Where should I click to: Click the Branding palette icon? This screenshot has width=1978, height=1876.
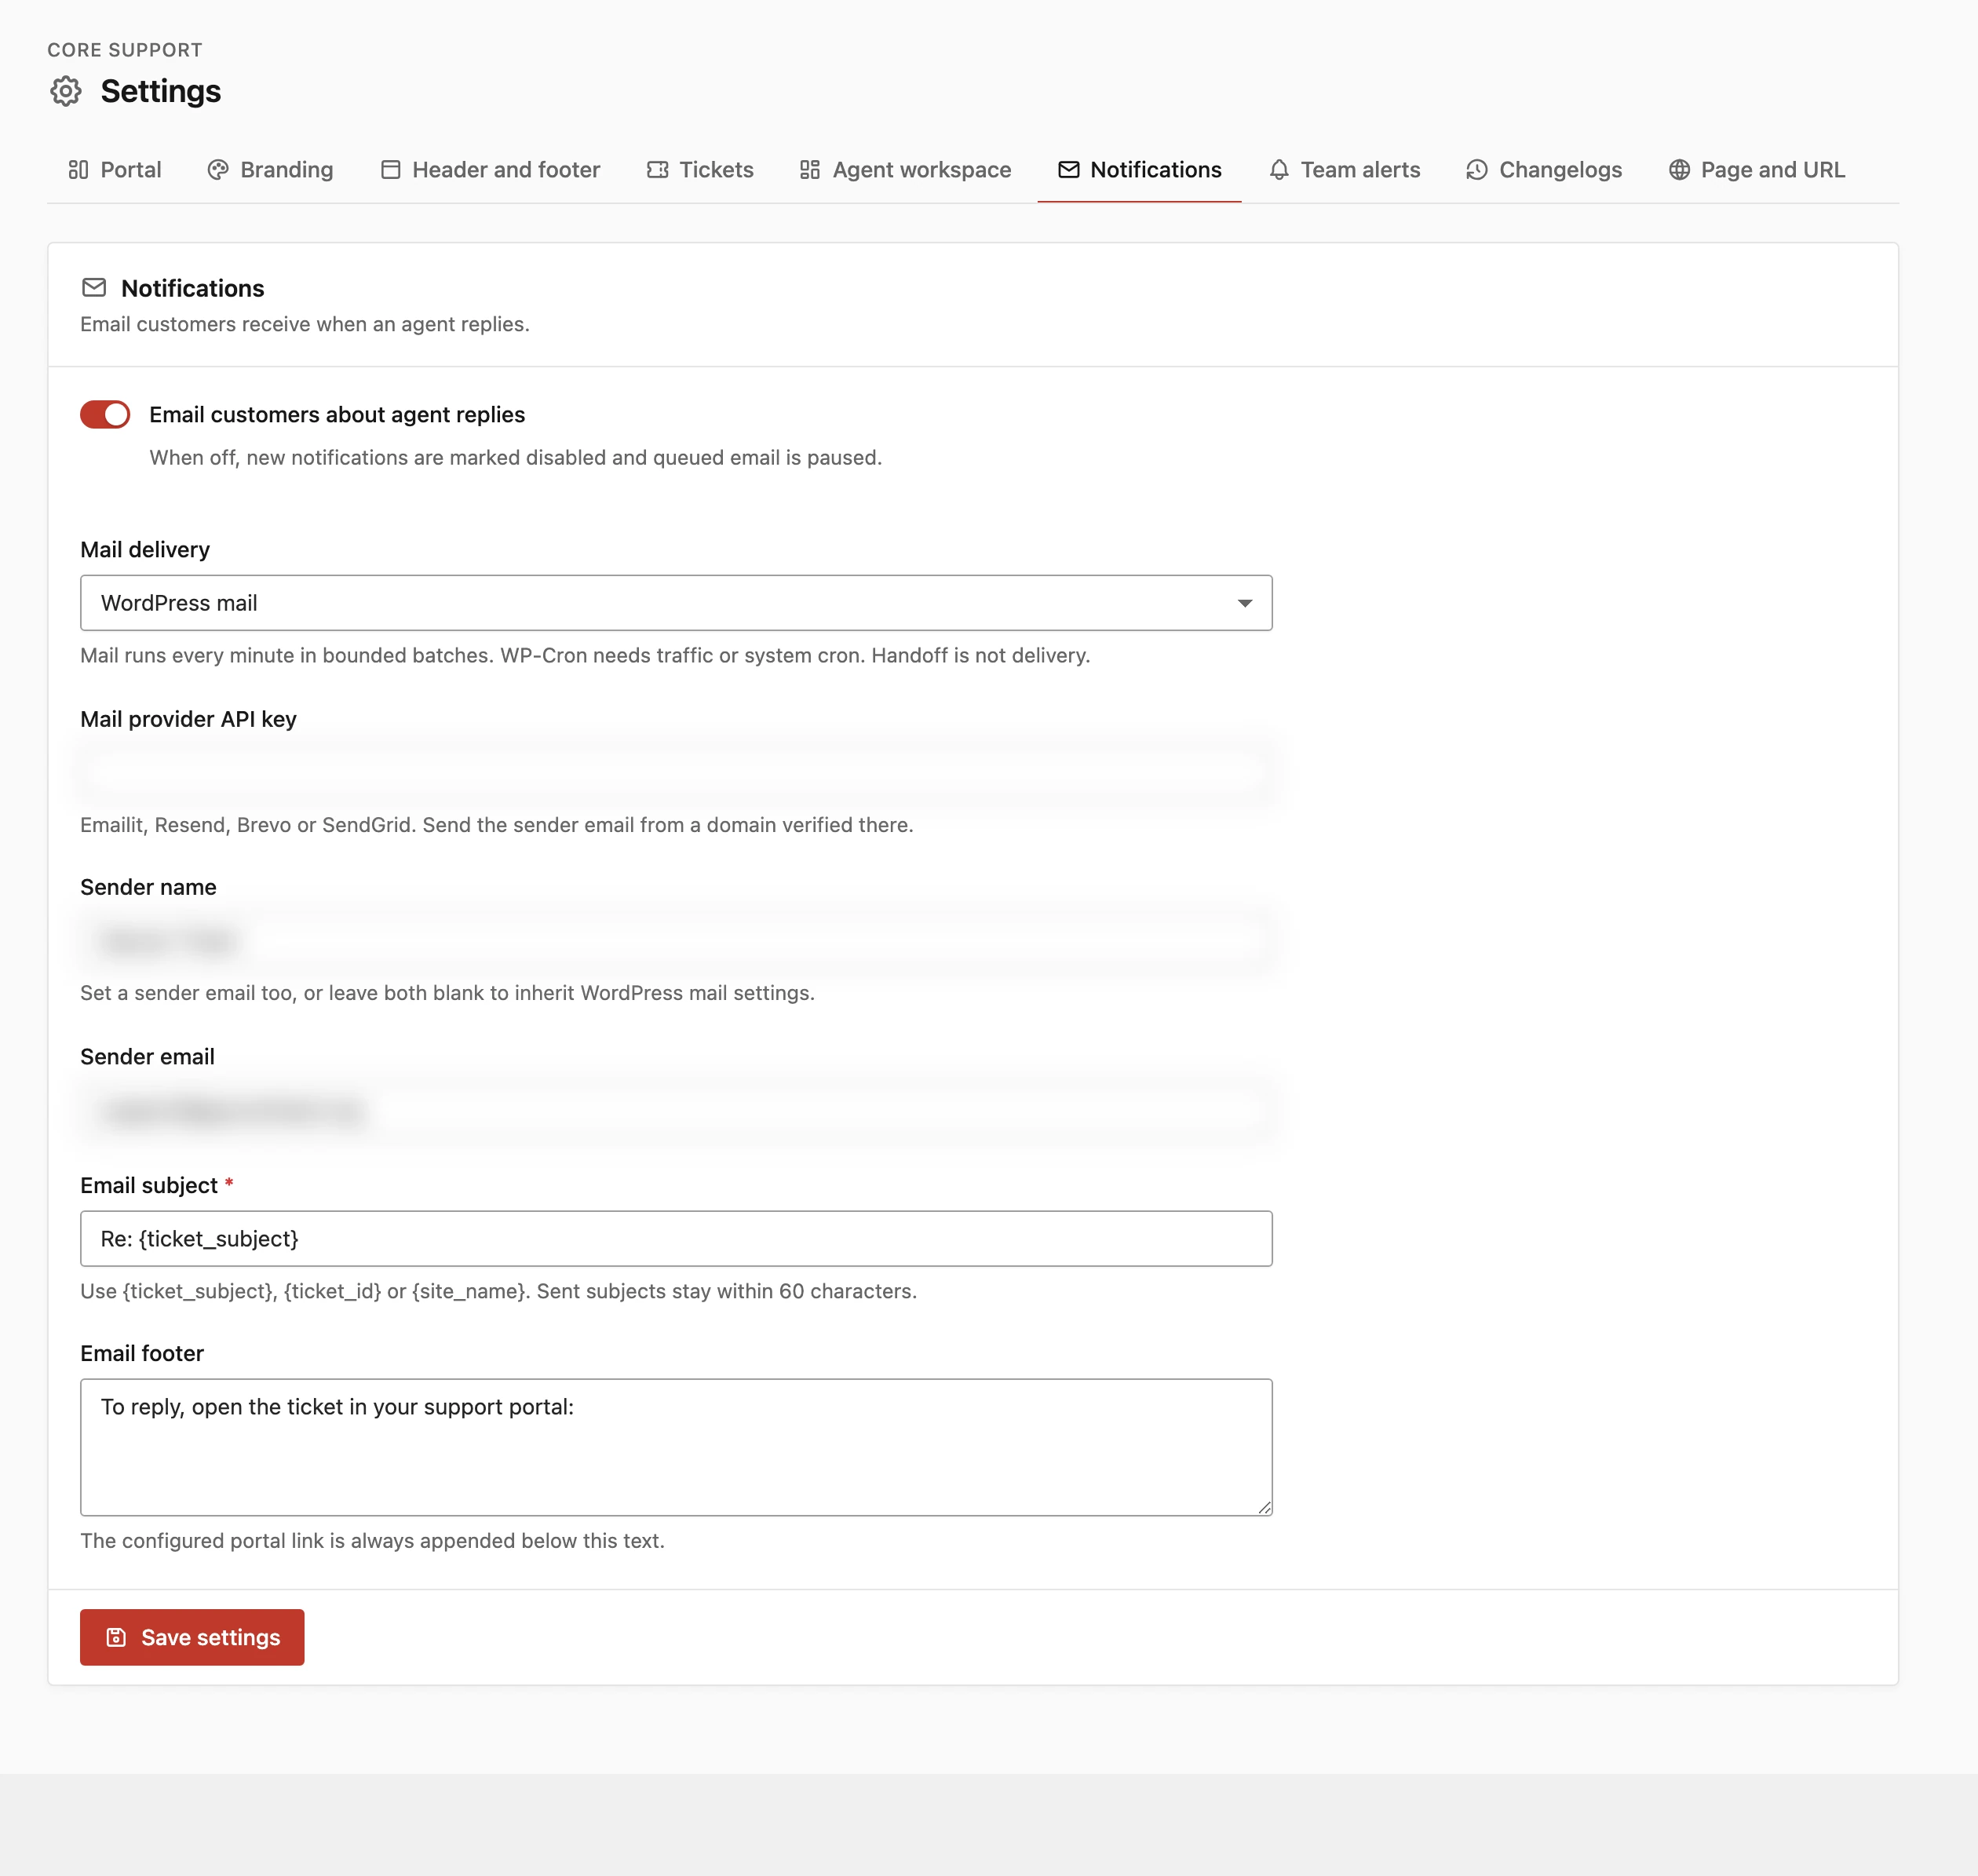pyautogui.click(x=218, y=170)
